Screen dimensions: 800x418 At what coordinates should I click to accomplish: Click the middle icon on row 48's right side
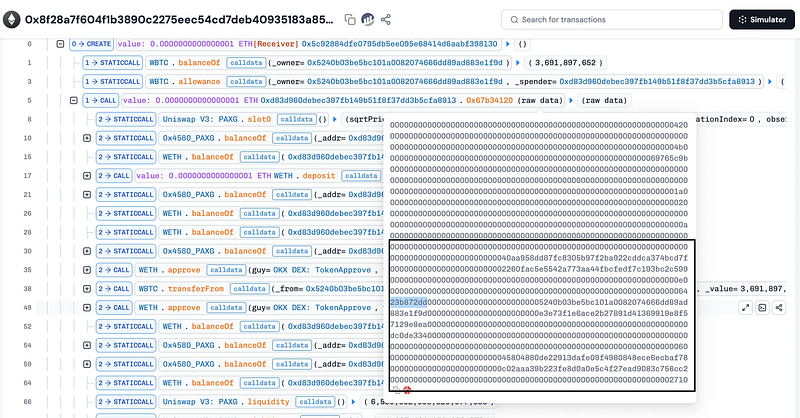click(763, 307)
